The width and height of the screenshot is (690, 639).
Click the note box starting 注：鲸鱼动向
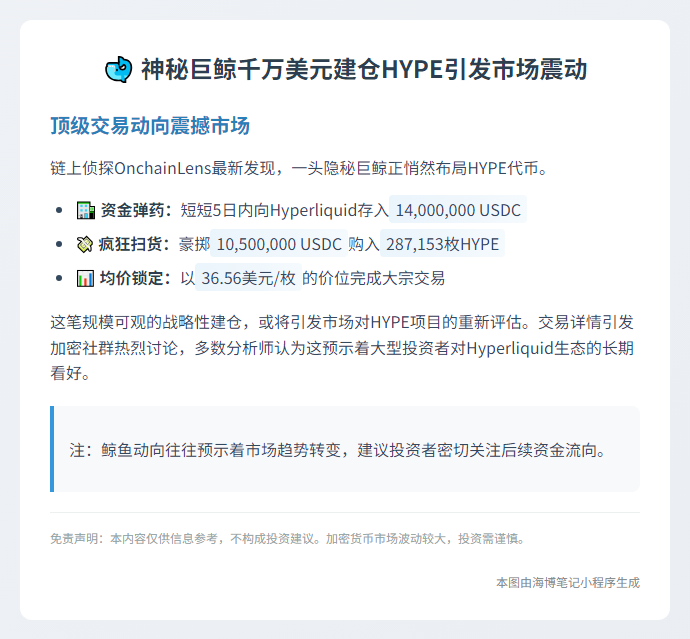coord(345,449)
